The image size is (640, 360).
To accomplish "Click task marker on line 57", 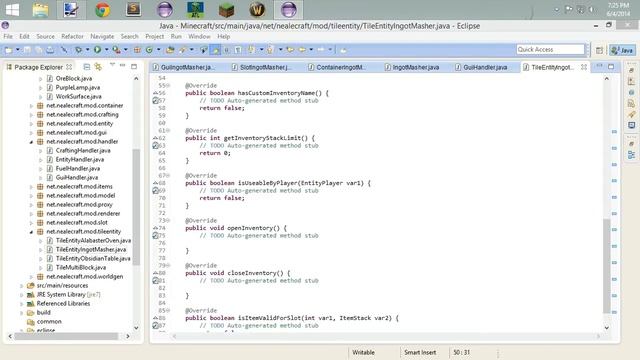I will tap(156, 100).
